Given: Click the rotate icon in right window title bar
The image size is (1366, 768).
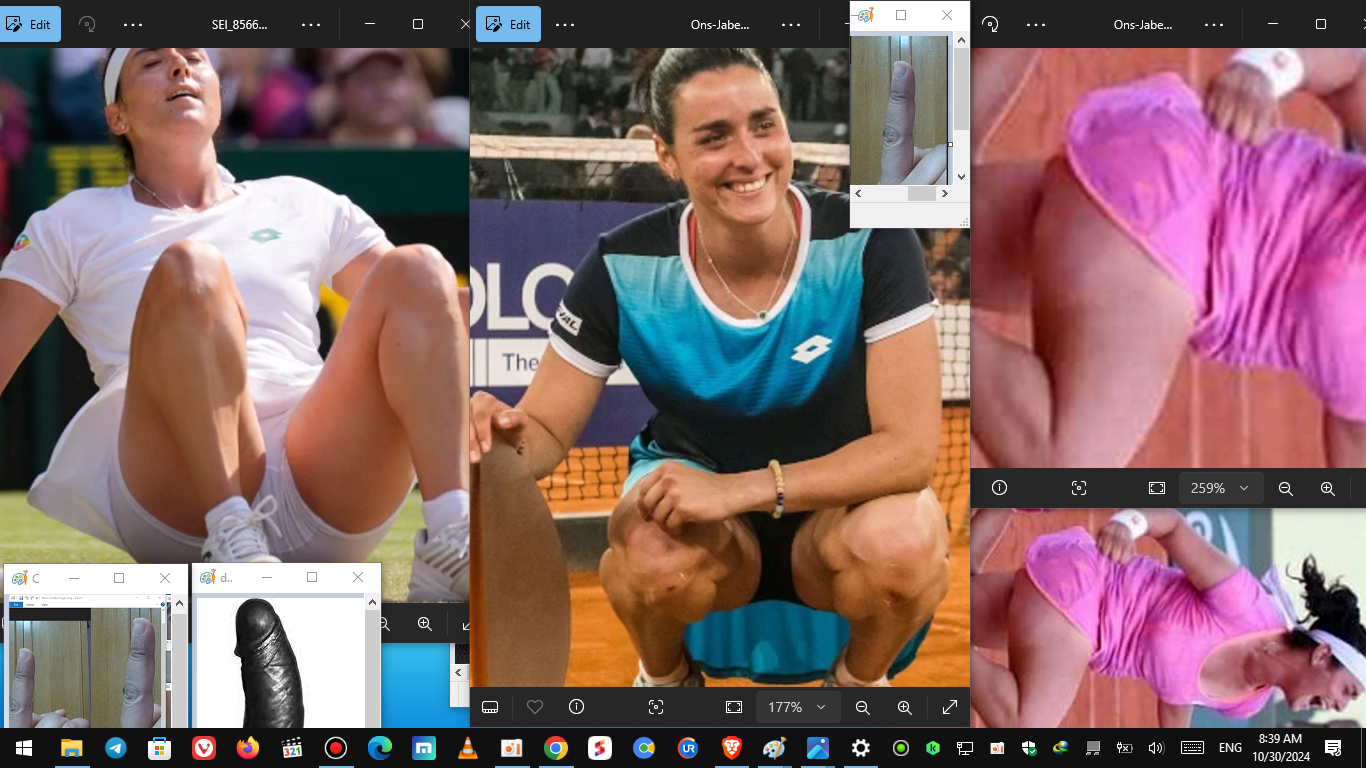Looking at the screenshot, I should click(x=990, y=24).
